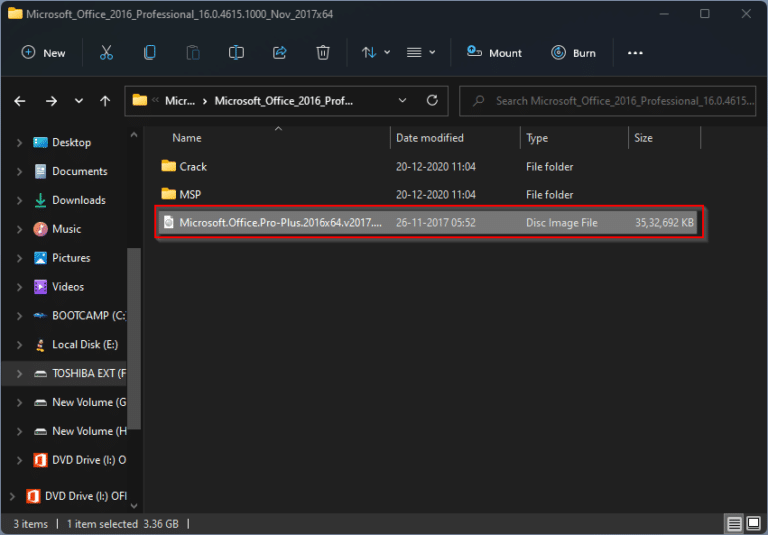Expand the Documents tree node
768x535 pixels.
[19, 171]
